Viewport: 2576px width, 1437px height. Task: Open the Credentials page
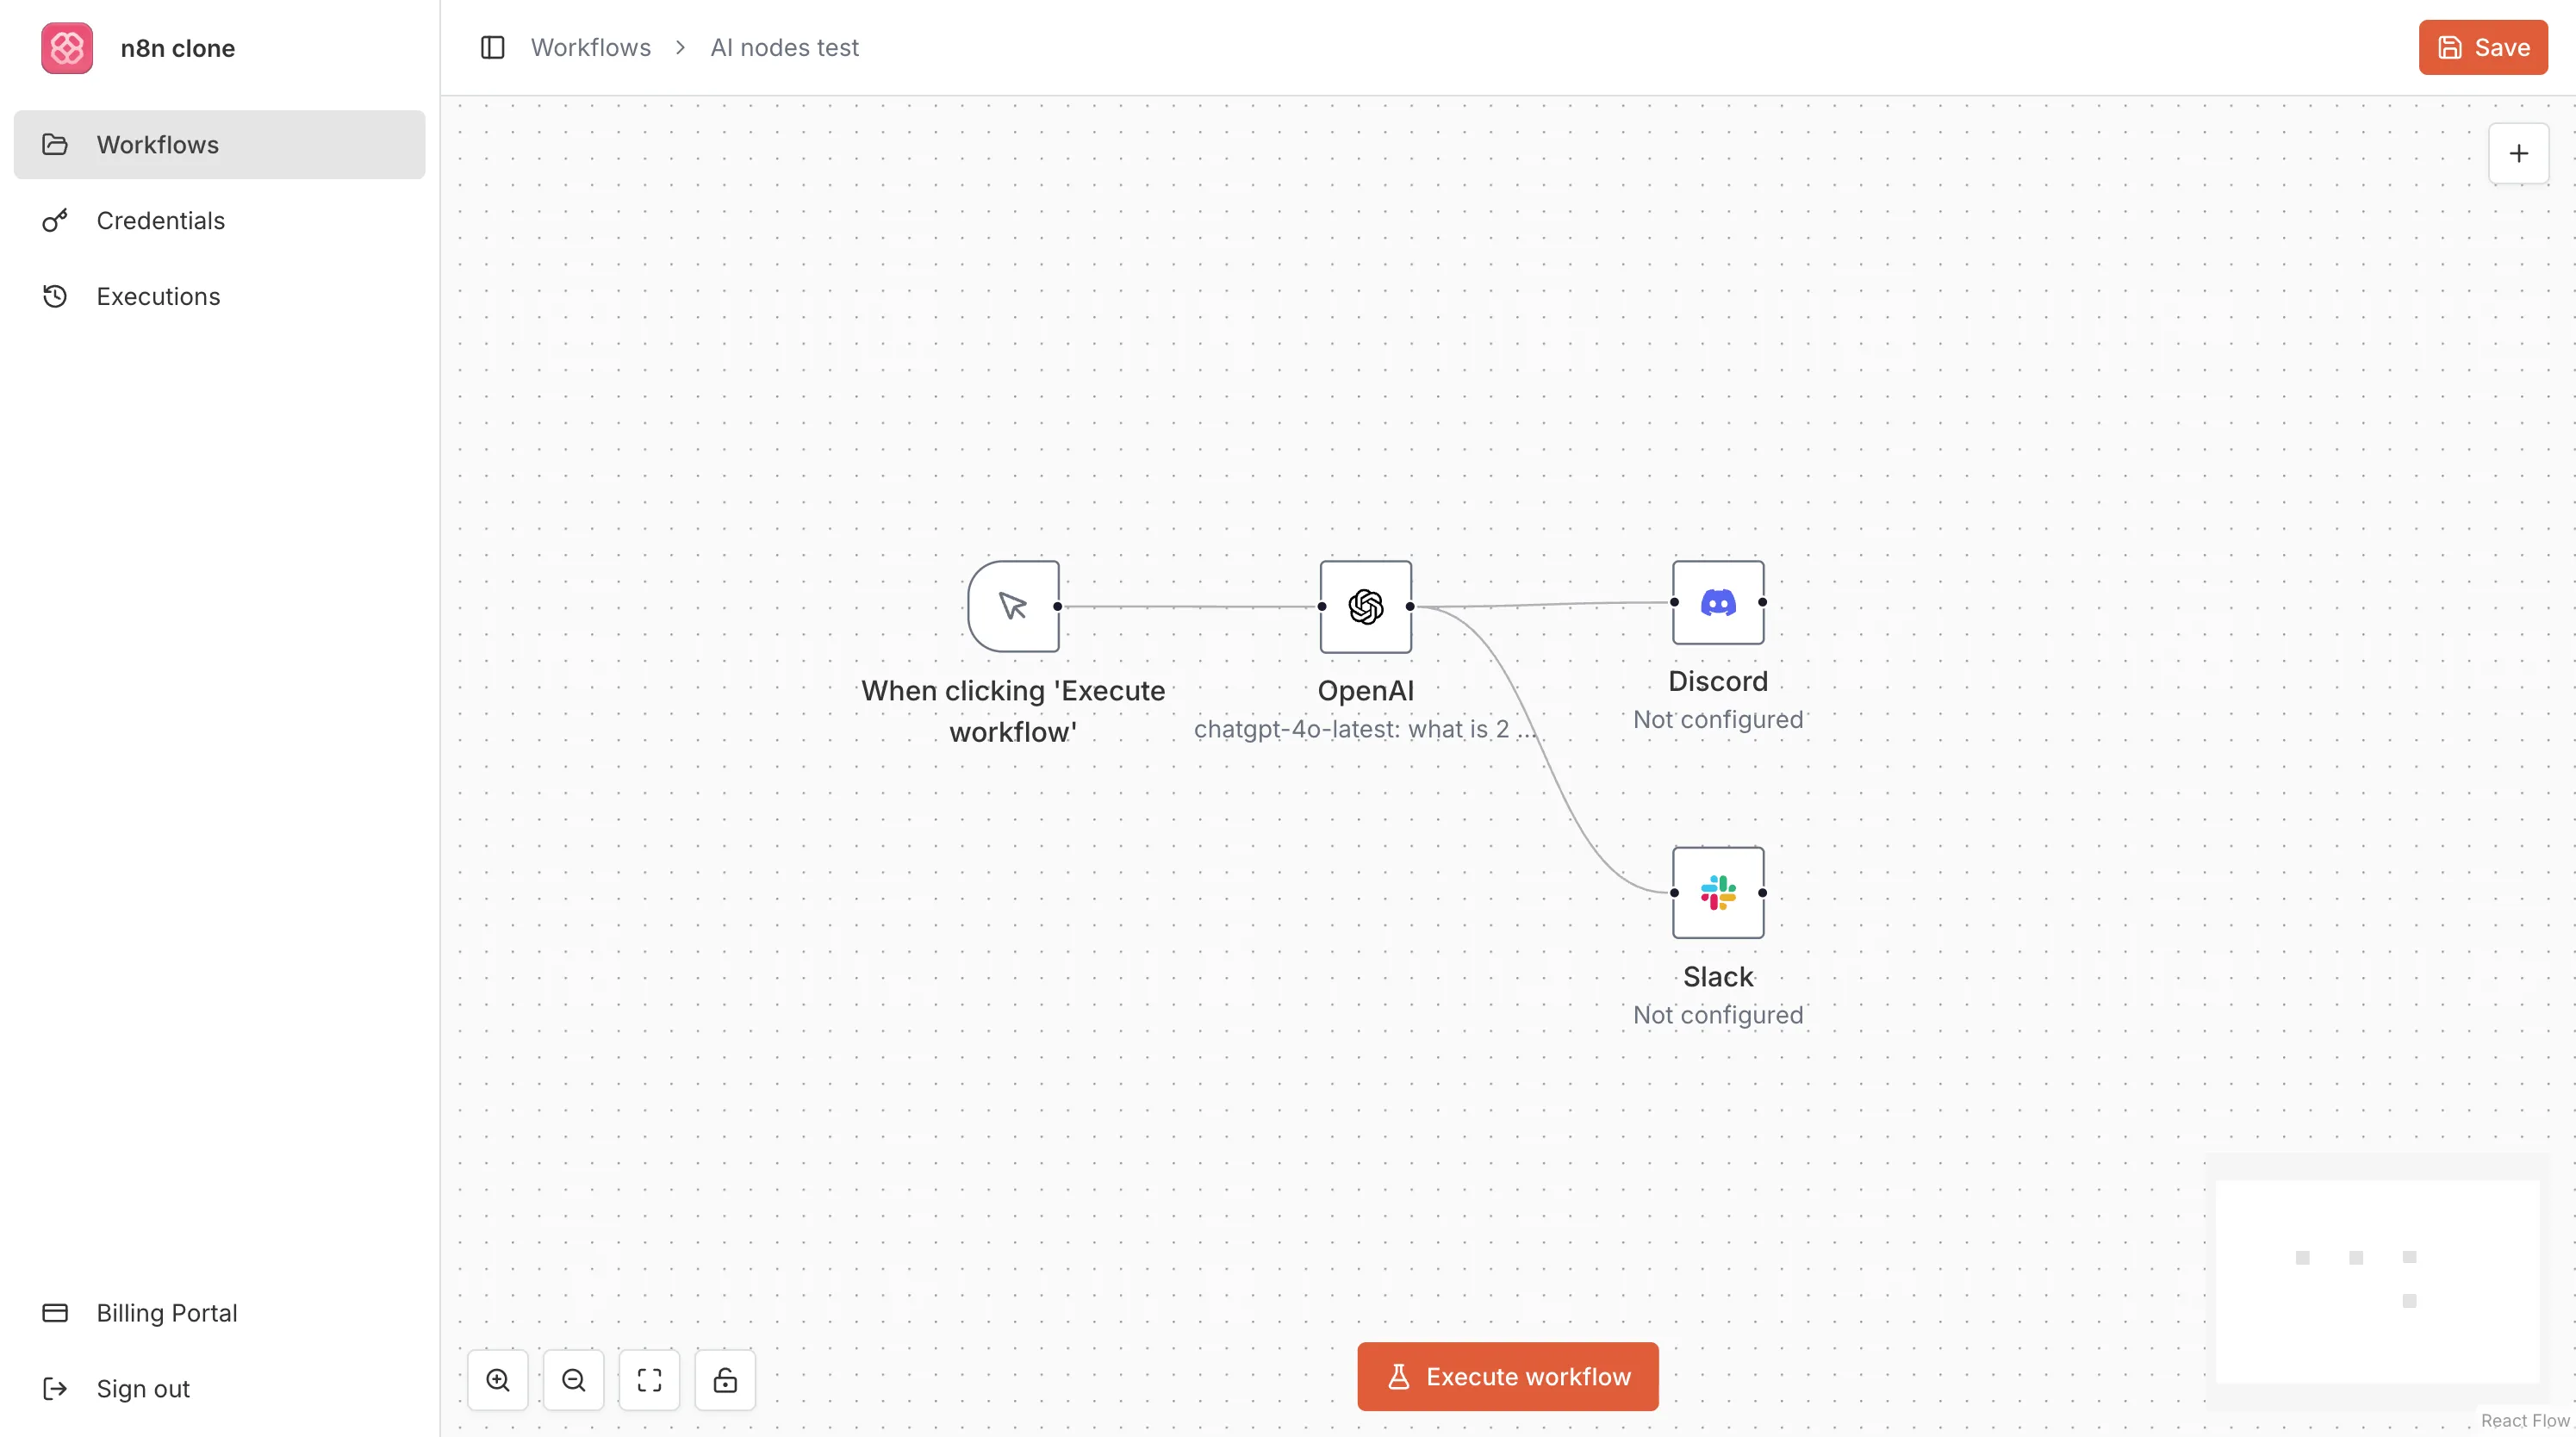pos(160,221)
